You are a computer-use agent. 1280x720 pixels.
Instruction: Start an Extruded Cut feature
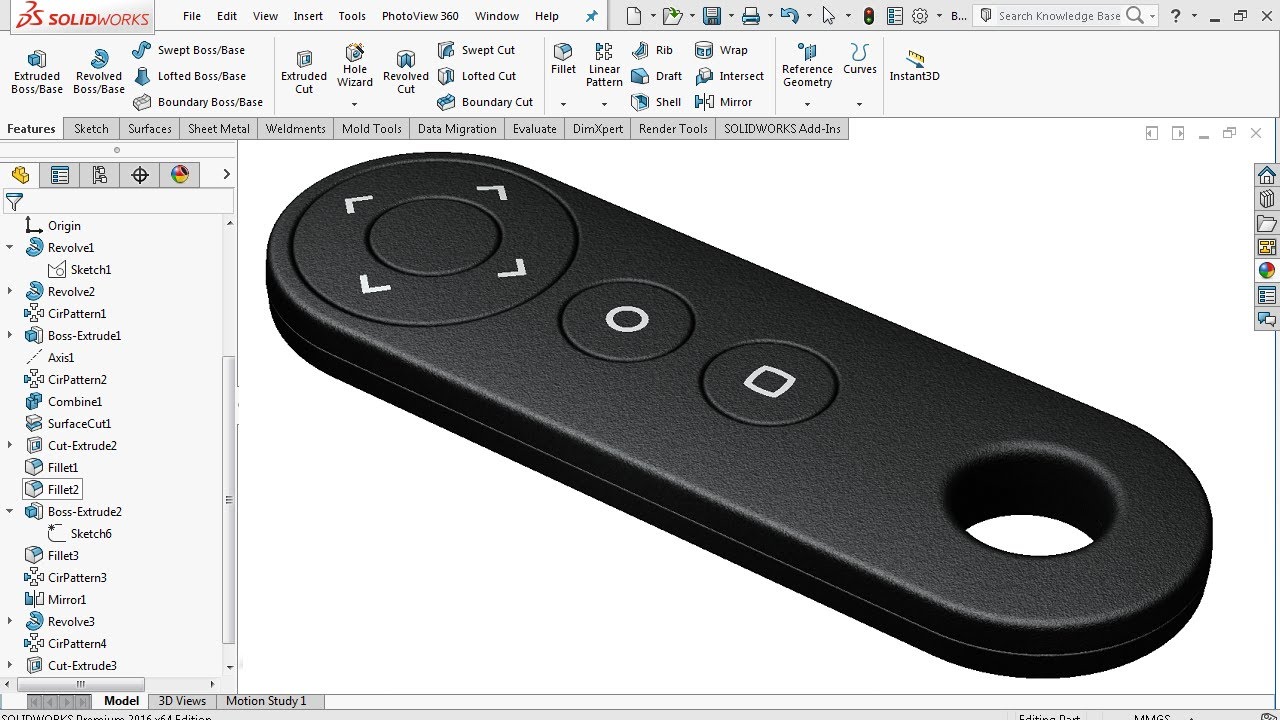coord(304,72)
